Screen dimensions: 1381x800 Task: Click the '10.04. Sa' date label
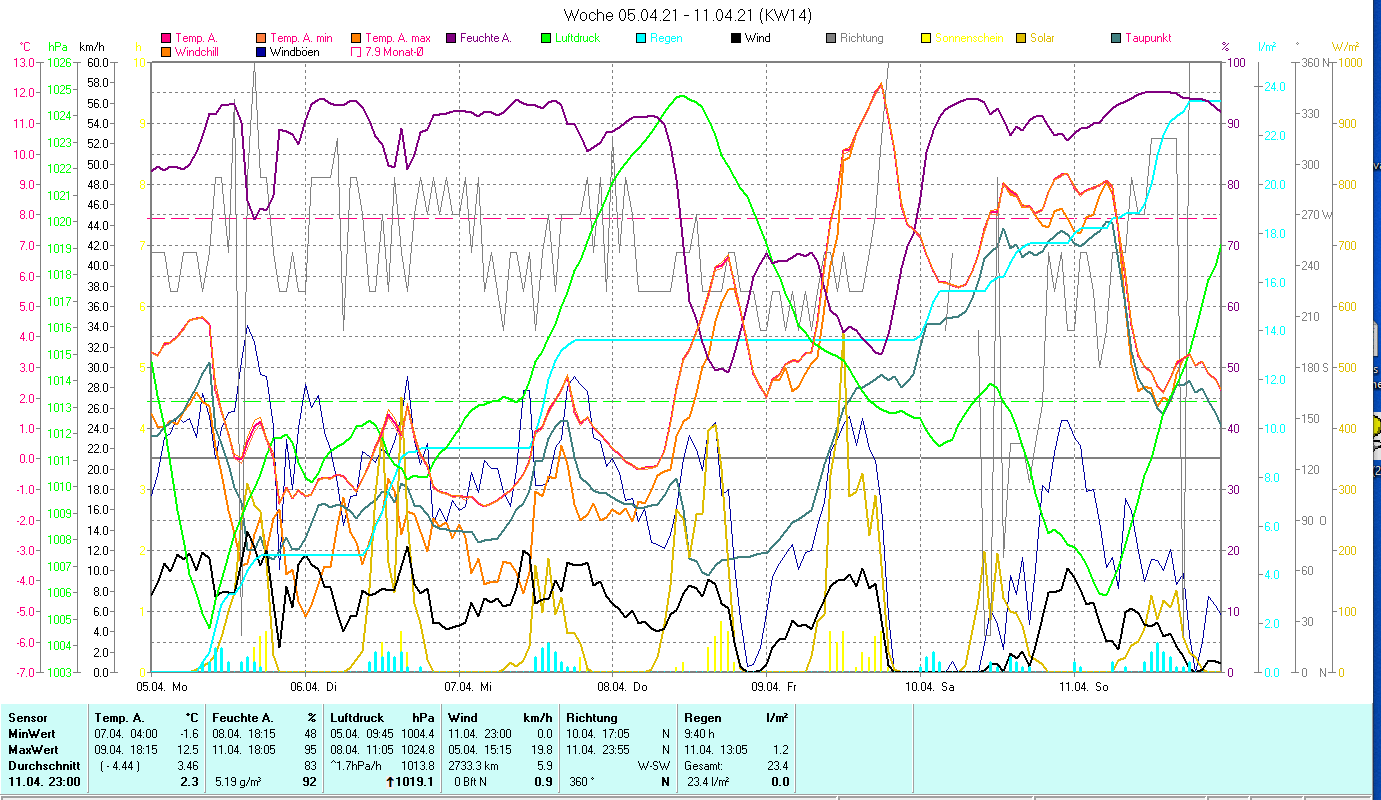tap(929, 687)
